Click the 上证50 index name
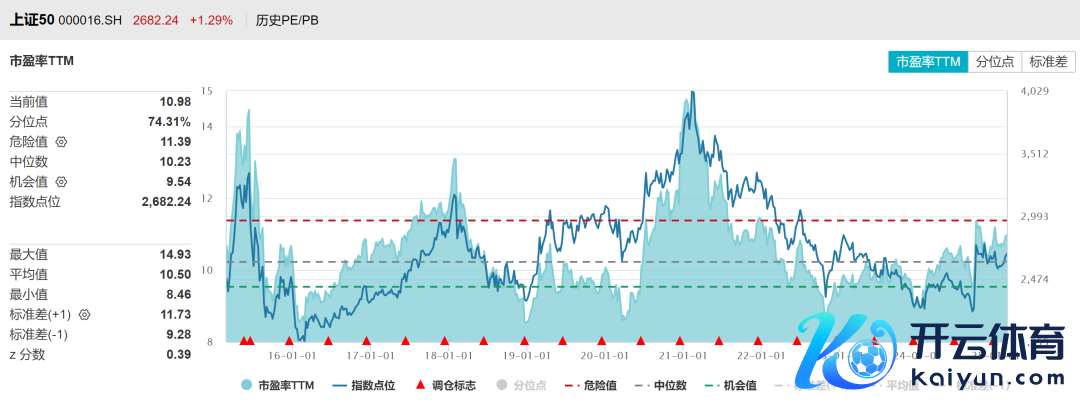Image resolution: width=1080 pixels, height=411 pixels. pos(31,20)
